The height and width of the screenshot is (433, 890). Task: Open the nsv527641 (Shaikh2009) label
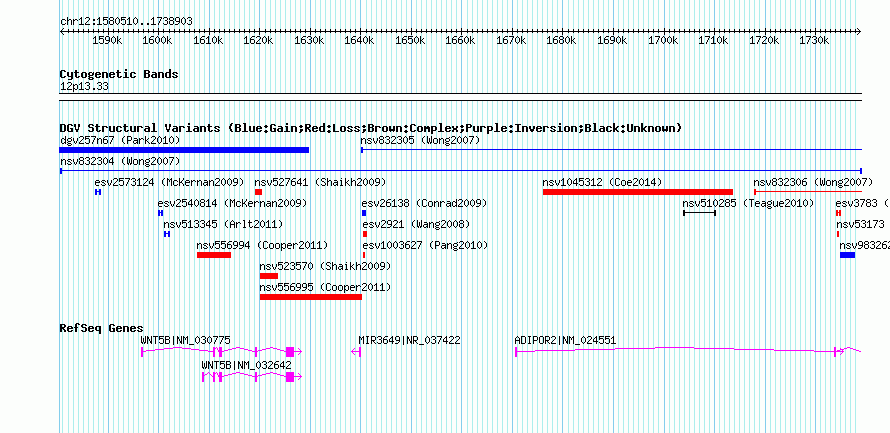pos(320,182)
